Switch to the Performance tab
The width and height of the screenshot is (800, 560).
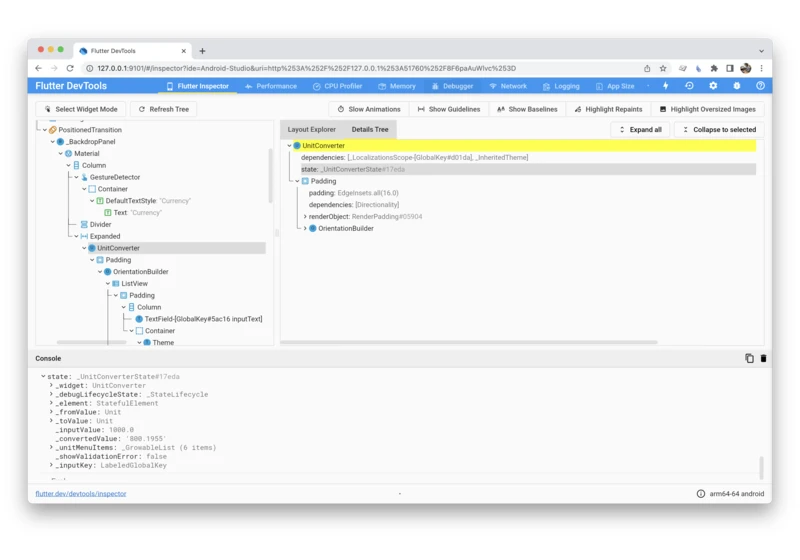click(271, 86)
